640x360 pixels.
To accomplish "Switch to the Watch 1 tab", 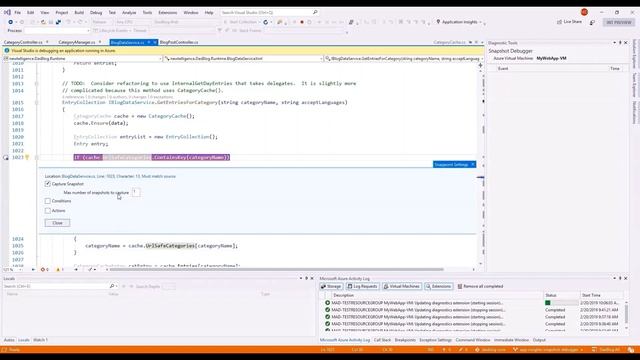I will pyautogui.click(x=40, y=340).
